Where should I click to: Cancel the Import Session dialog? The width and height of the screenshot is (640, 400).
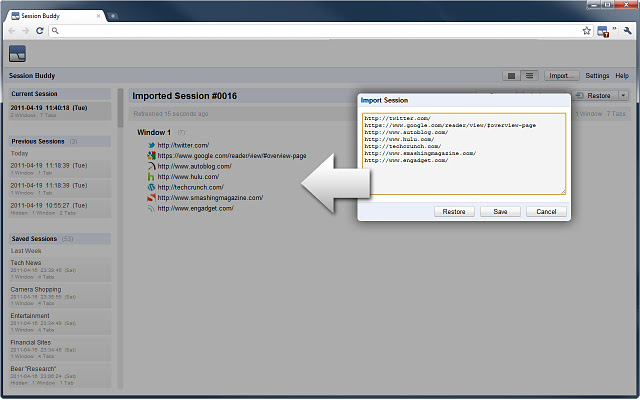pyautogui.click(x=546, y=211)
